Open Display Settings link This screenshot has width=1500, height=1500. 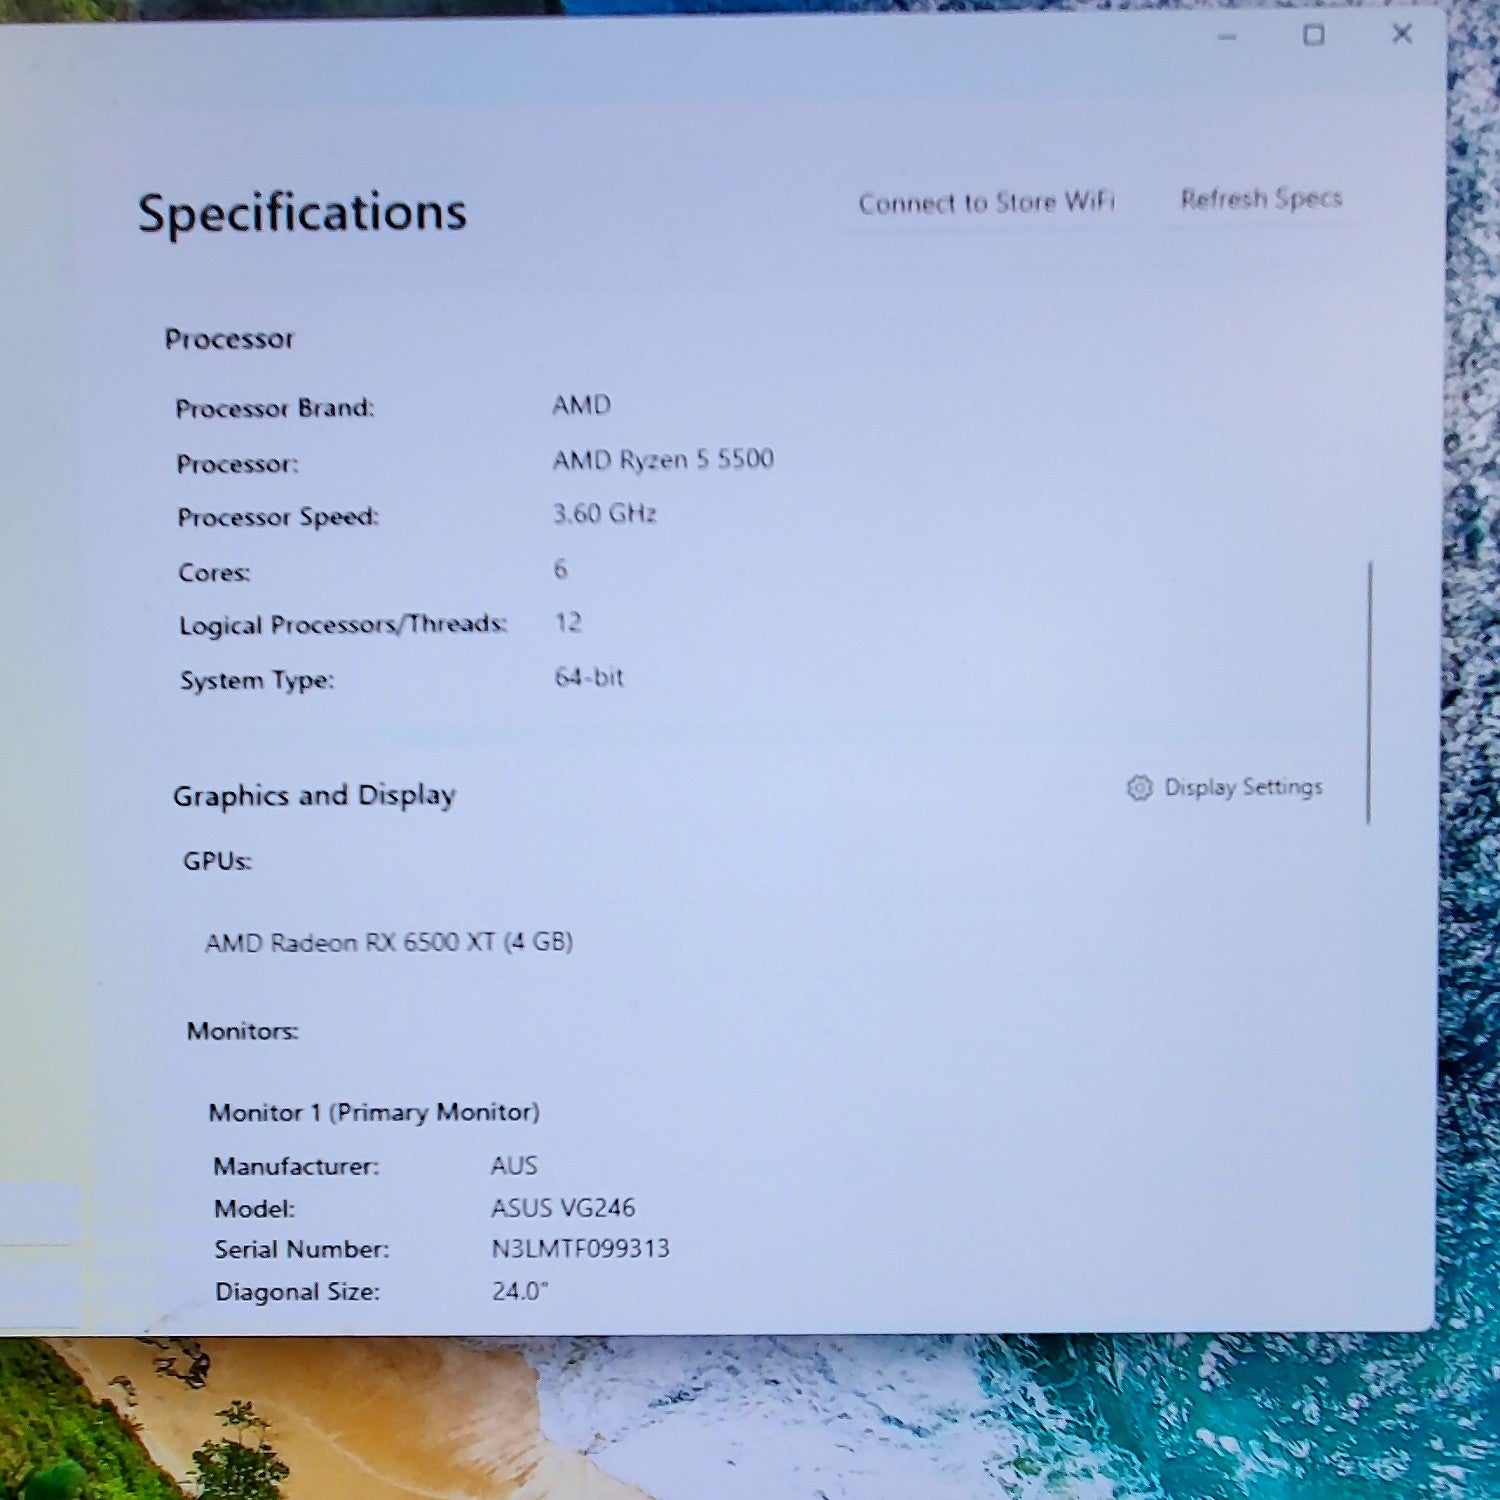coord(1225,788)
